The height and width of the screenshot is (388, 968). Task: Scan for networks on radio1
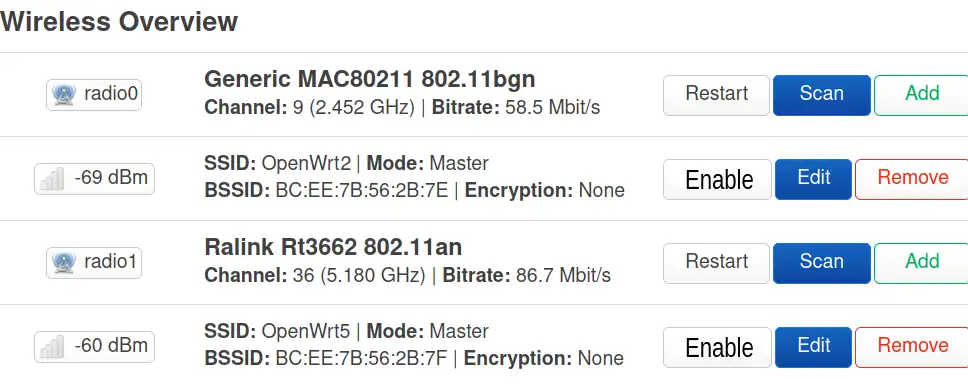822,263
